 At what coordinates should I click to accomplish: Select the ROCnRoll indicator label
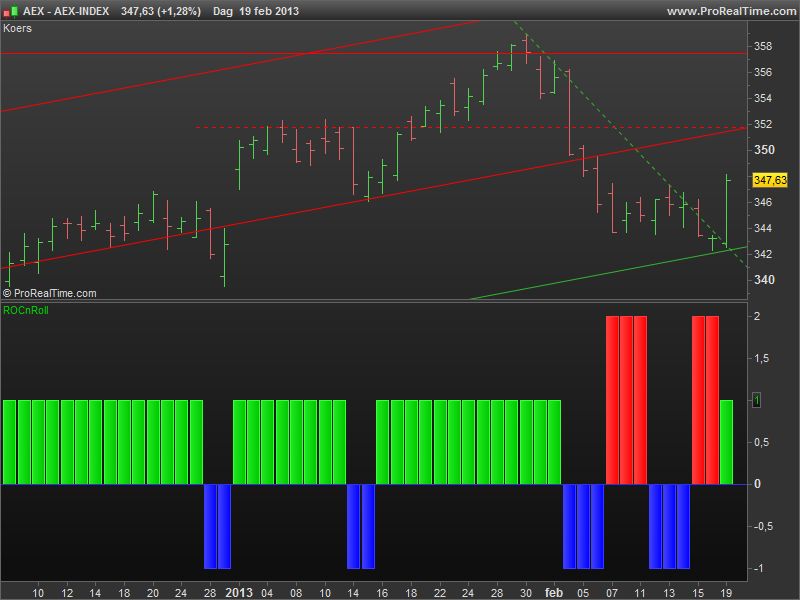click(26, 310)
